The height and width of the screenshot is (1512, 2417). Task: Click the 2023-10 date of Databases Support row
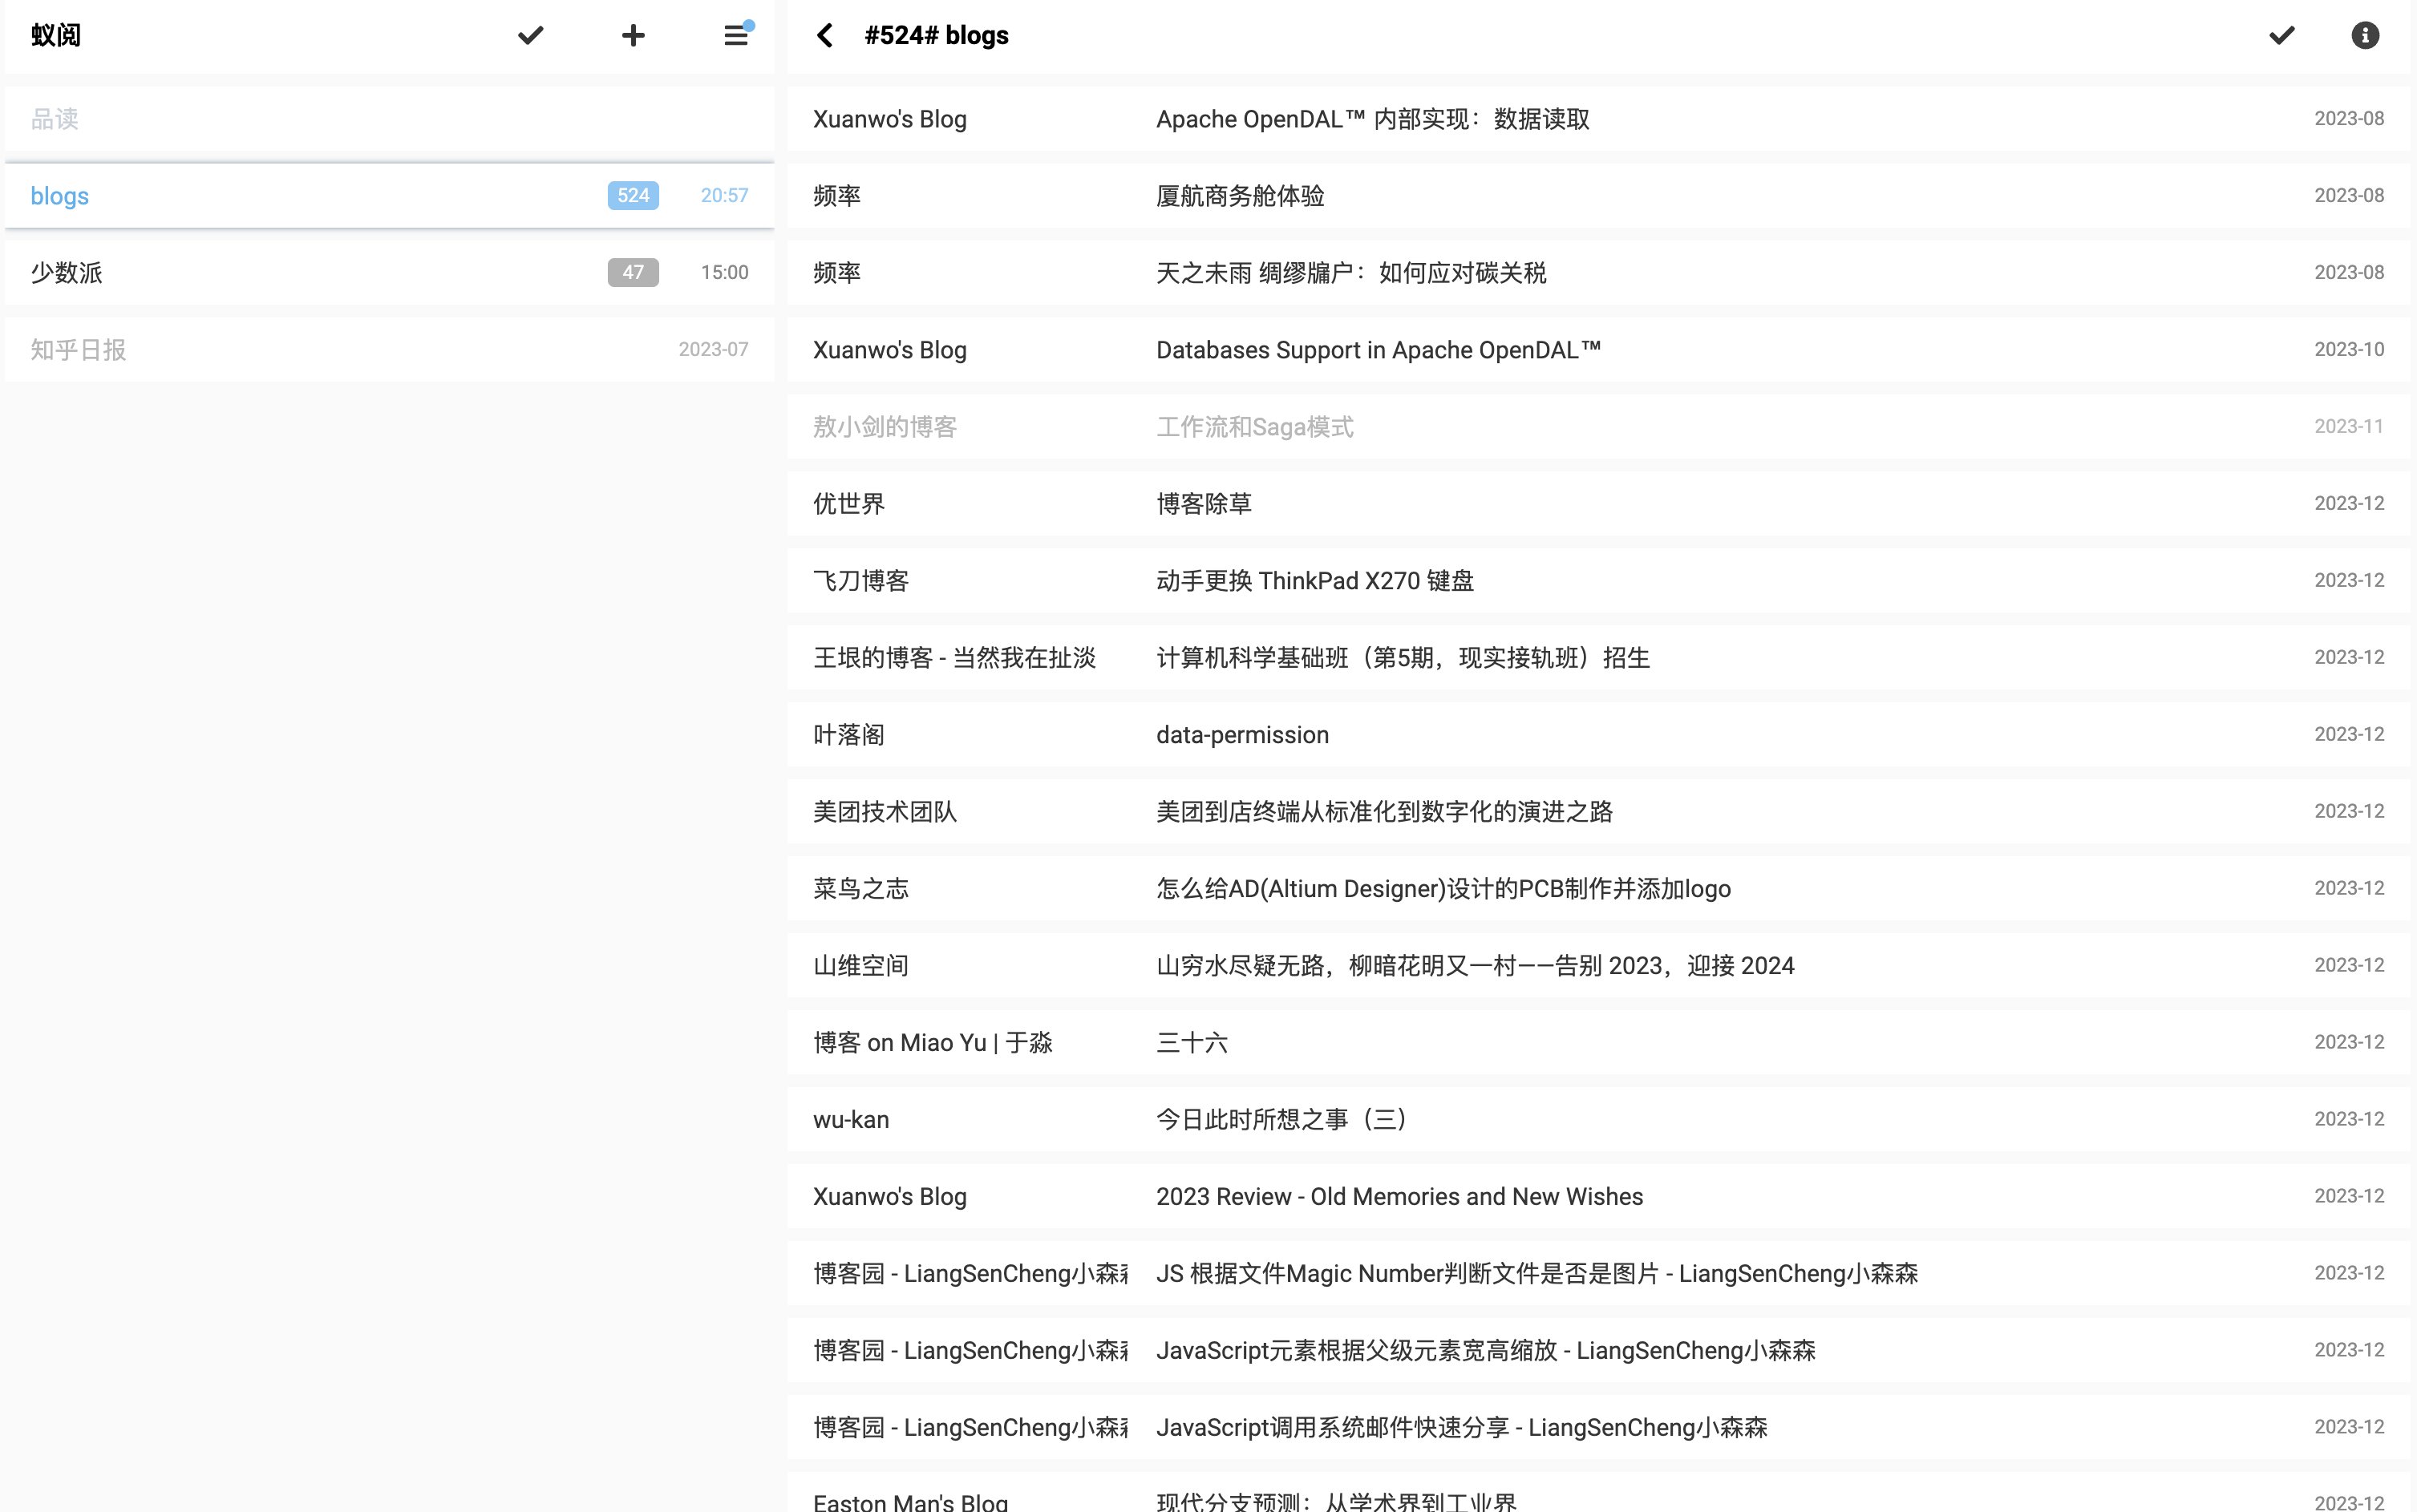[2350, 350]
